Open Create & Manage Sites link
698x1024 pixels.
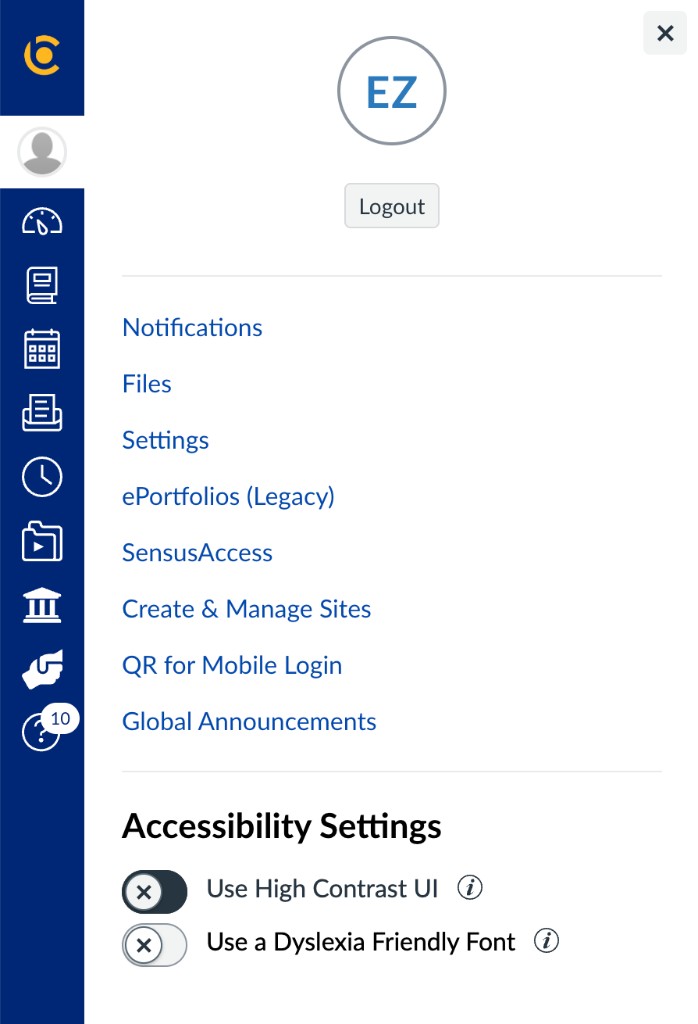point(246,609)
